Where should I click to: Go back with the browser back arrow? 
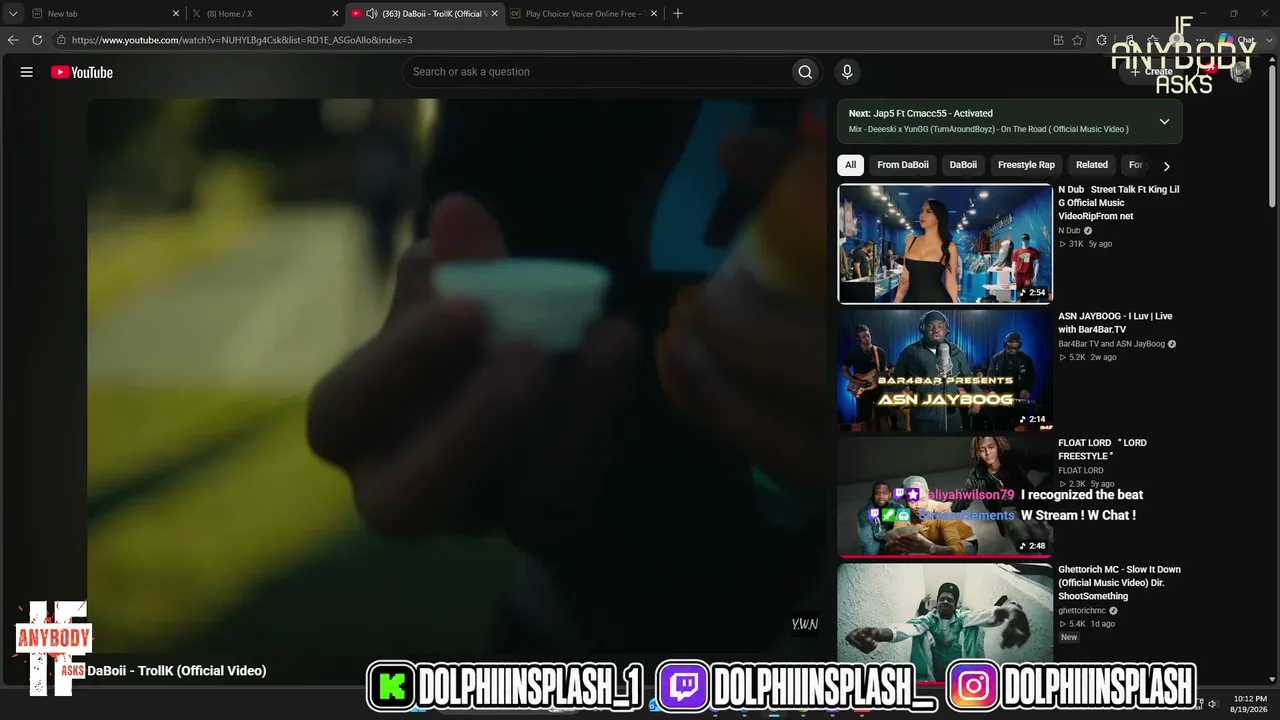tap(13, 40)
